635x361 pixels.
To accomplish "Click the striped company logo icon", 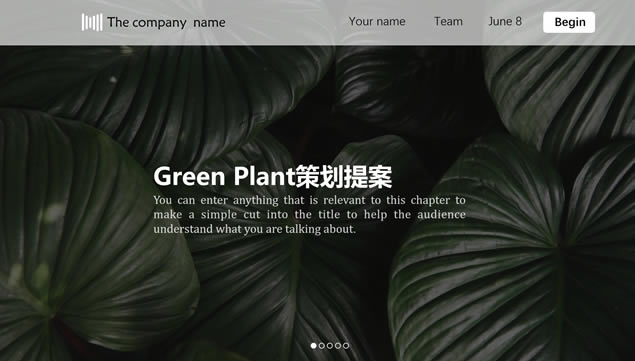I will click(x=92, y=22).
